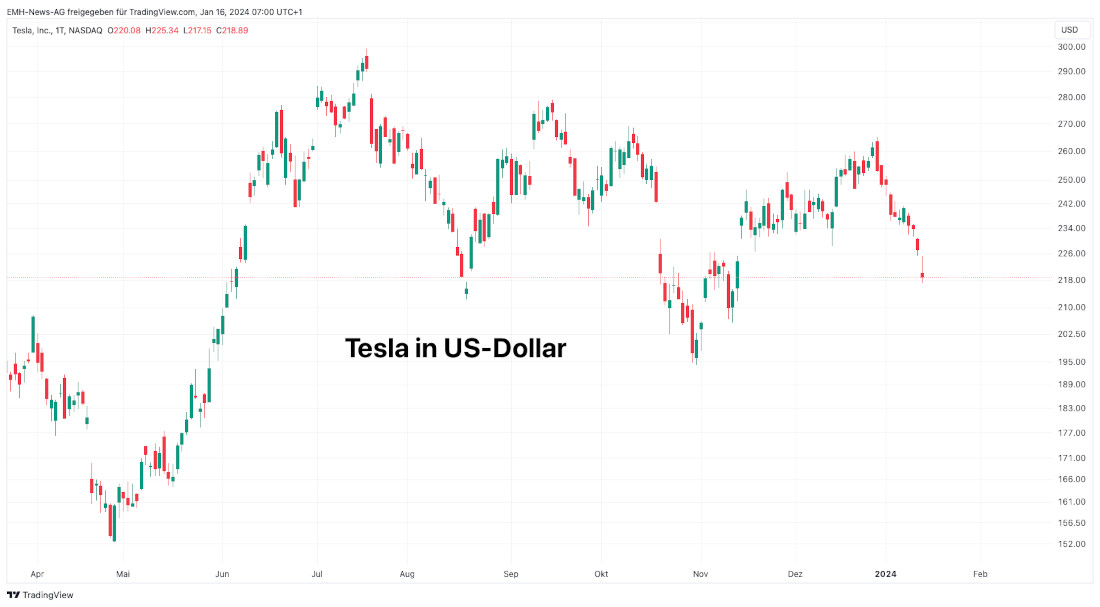Click the Close value 218.89

click(x=235, y=30)
